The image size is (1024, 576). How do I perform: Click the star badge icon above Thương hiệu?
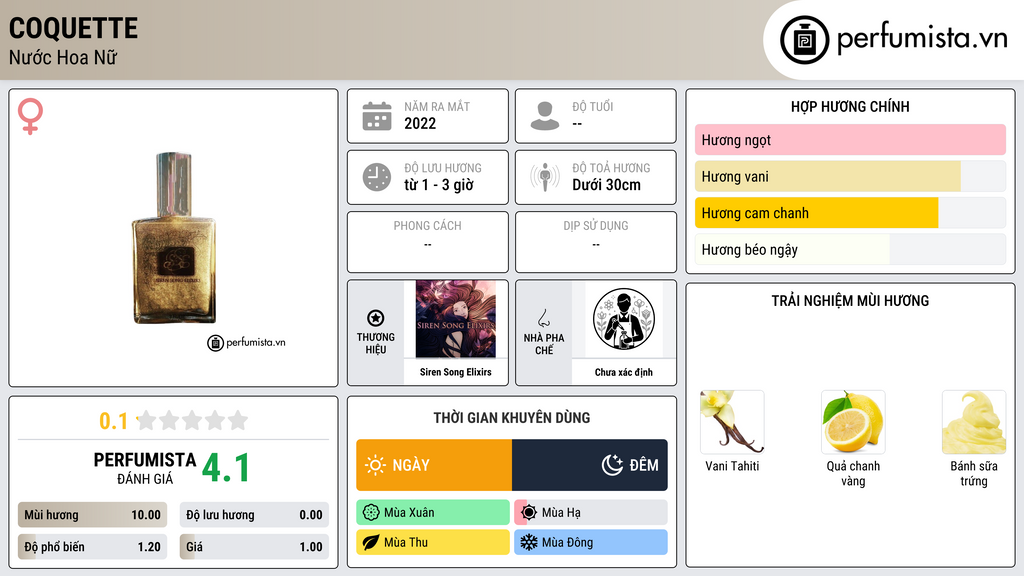(376, 318)
